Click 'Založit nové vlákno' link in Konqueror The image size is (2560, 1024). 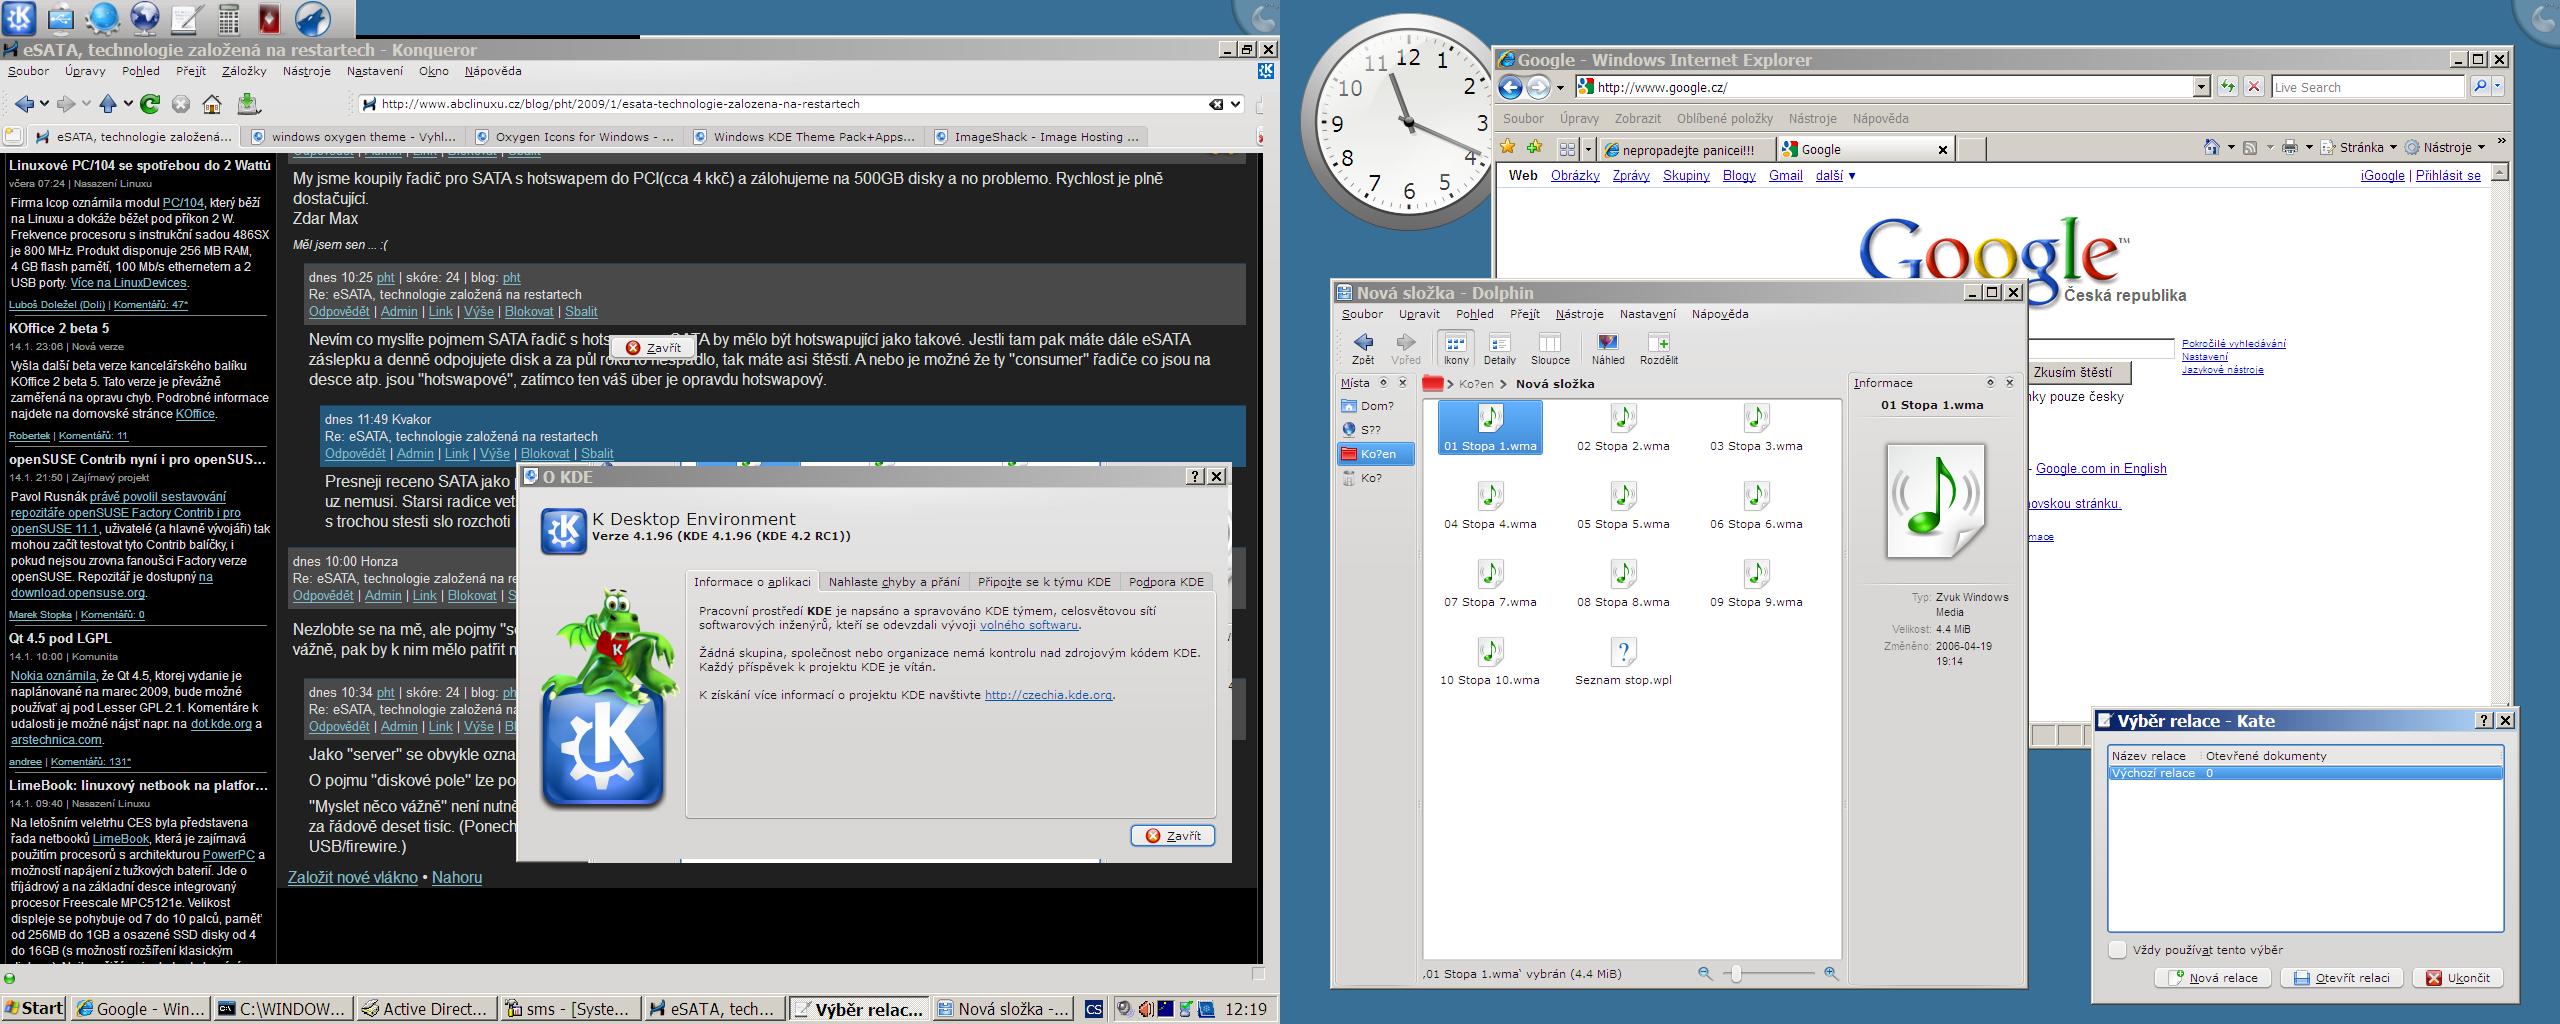(353, 877)
